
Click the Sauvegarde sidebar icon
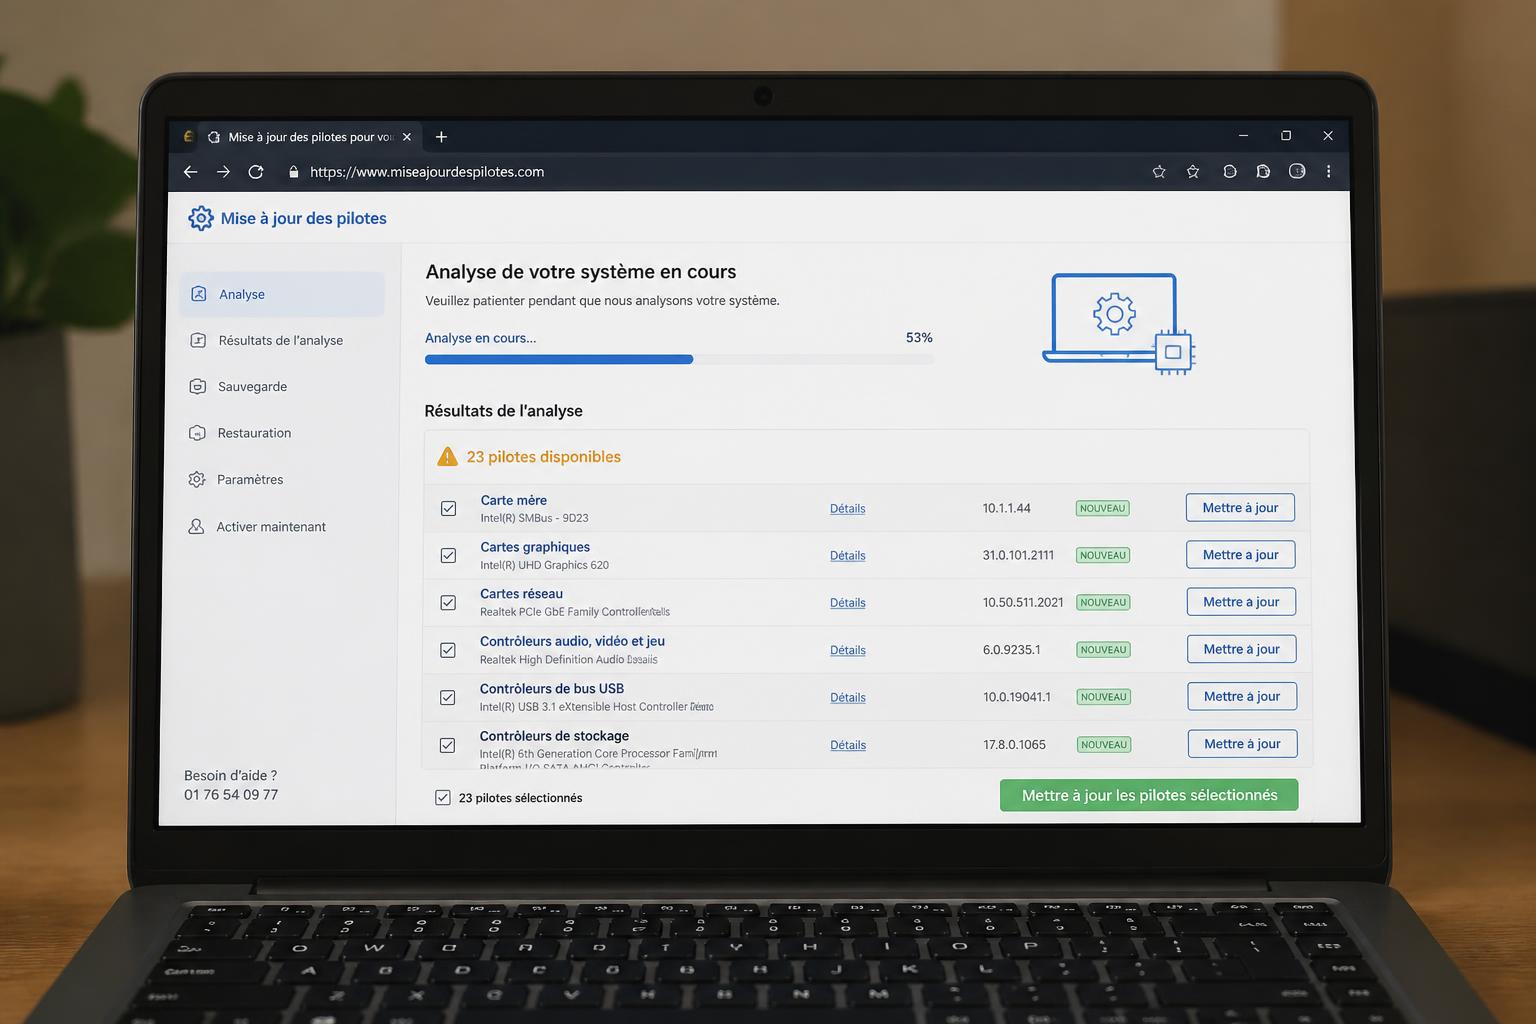(198, 386)
